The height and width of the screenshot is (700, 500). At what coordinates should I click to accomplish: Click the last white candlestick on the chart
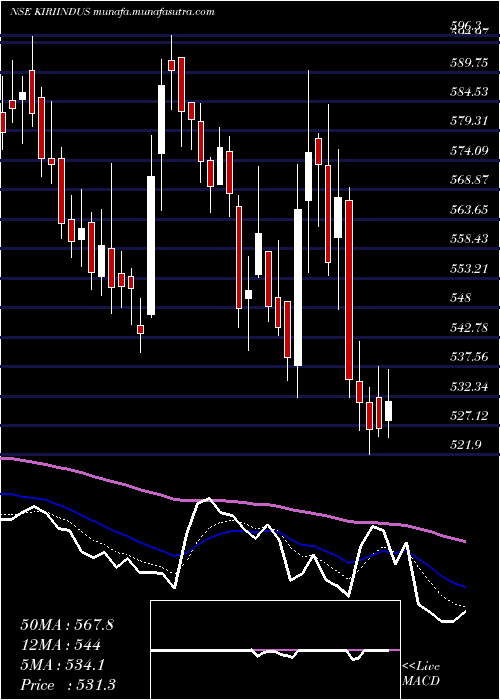388,411
